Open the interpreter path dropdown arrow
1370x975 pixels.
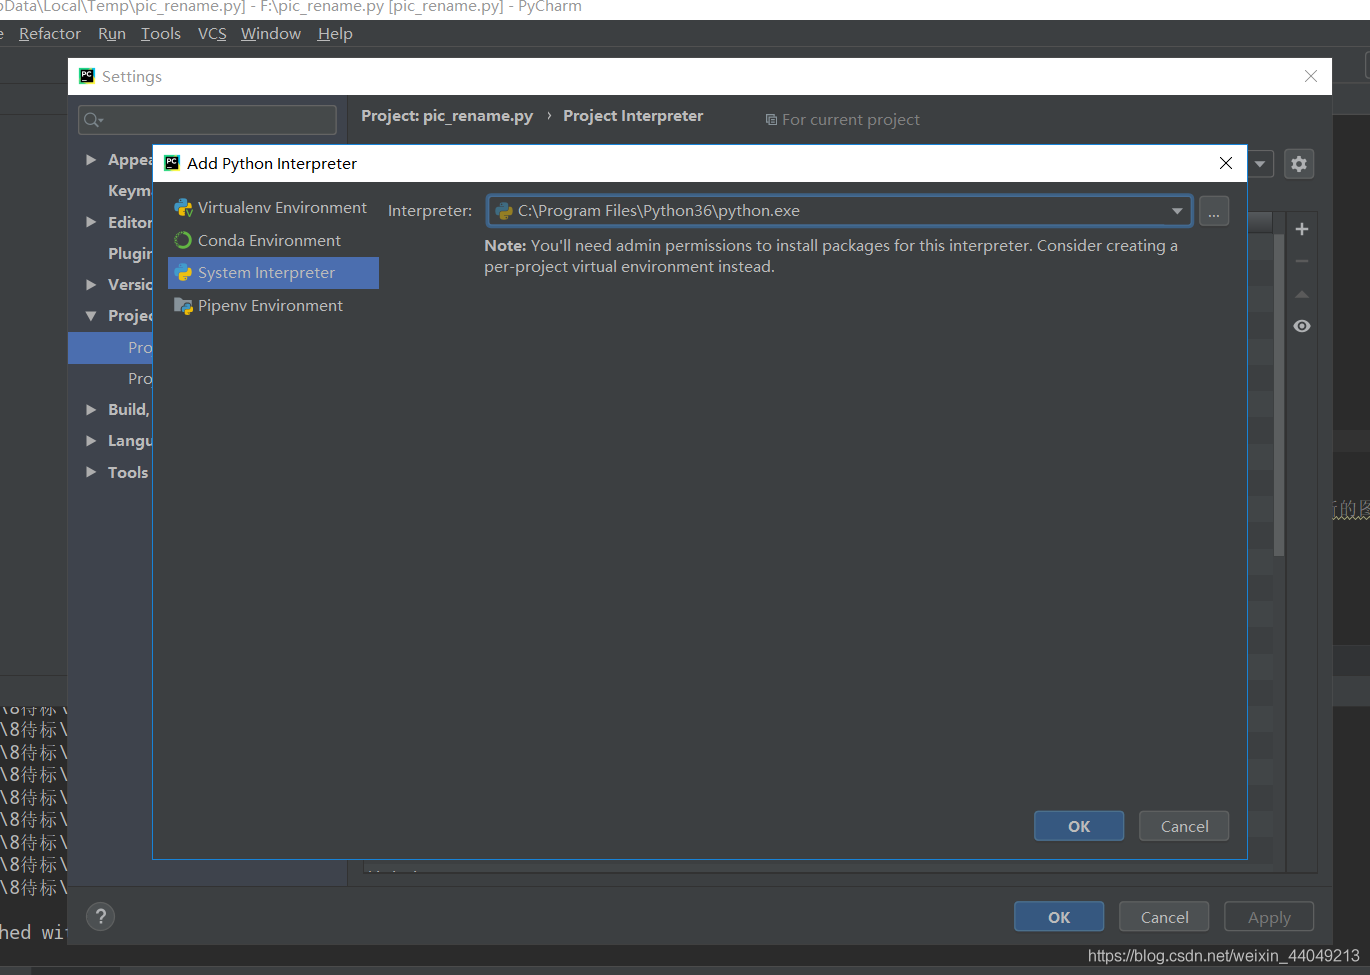[1177, 210]
